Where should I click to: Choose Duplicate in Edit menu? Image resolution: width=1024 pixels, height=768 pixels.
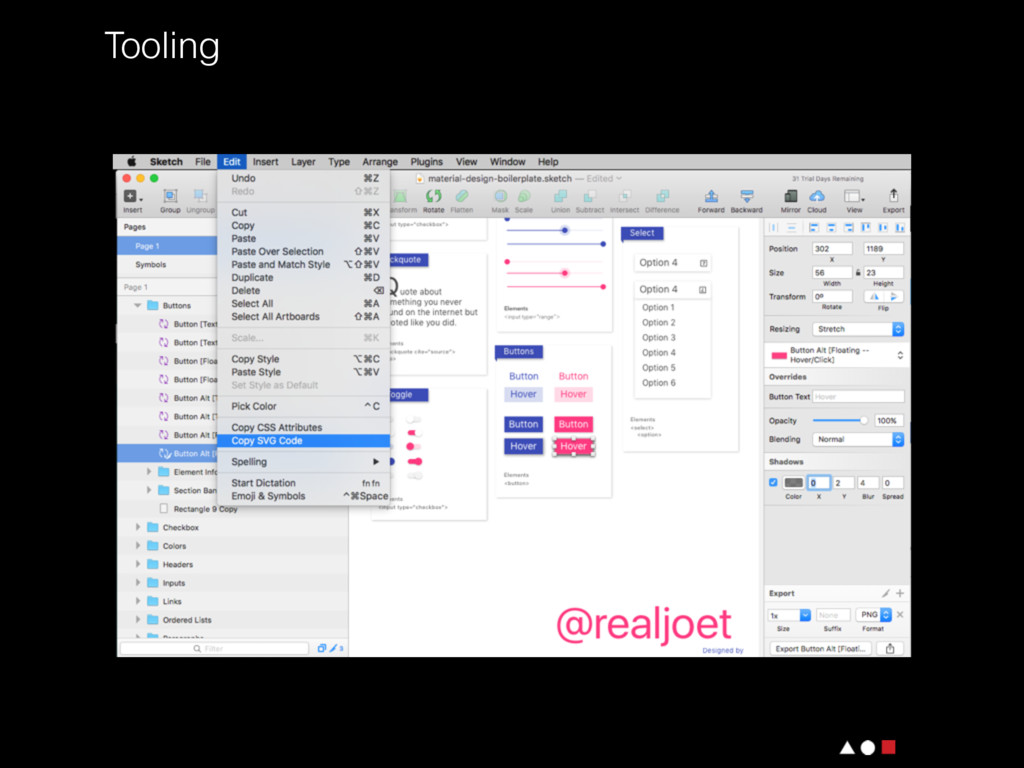point(304,278)
